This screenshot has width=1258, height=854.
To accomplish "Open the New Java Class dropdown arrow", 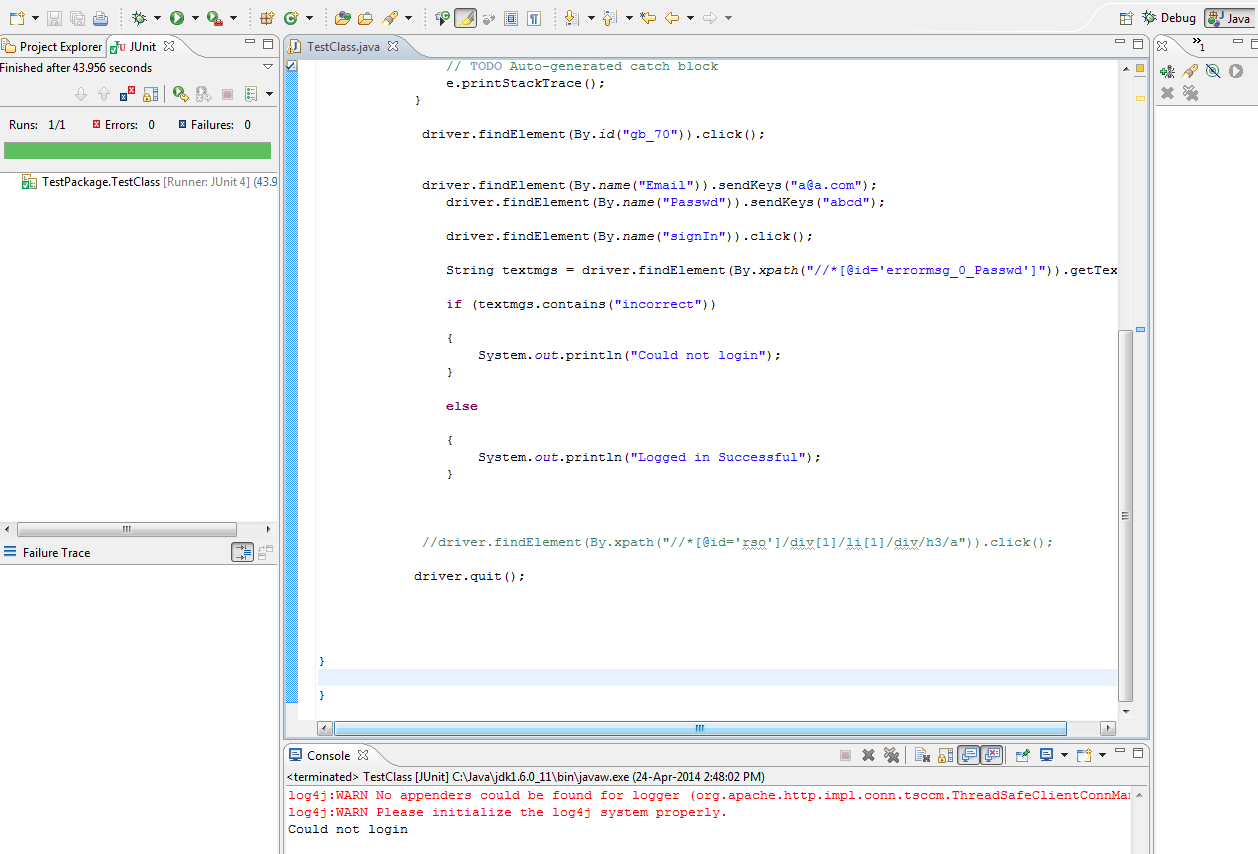I will (309, 18).
